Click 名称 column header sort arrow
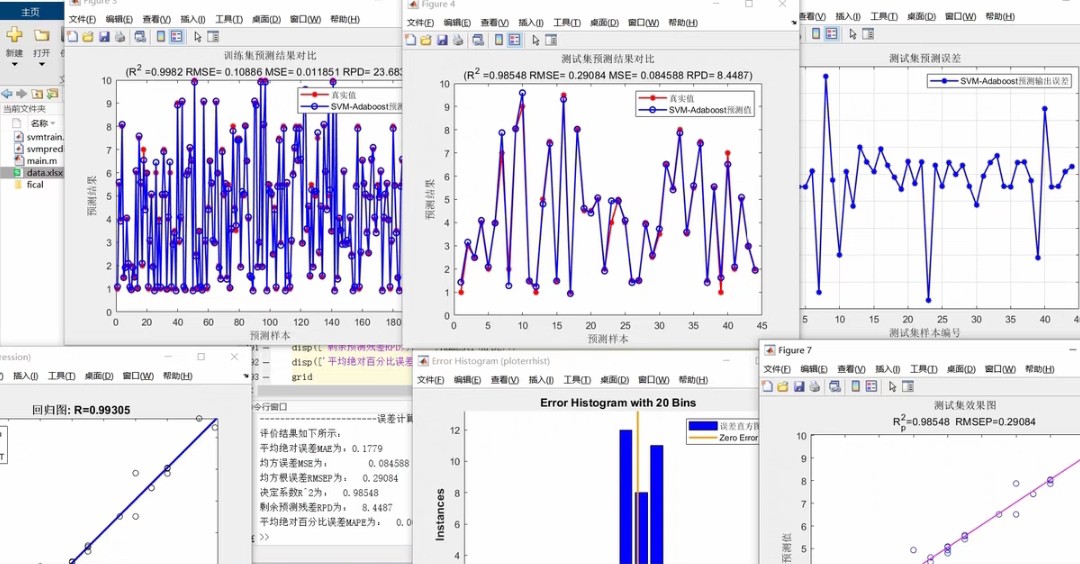This screenshot has height=564, width=1080. (x=52, y=123)
